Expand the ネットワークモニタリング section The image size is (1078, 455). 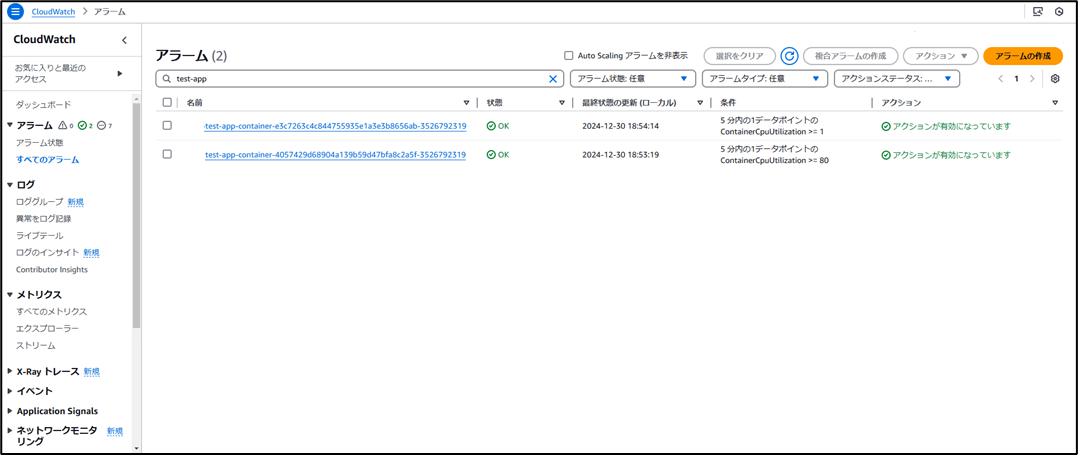(10, 430)
